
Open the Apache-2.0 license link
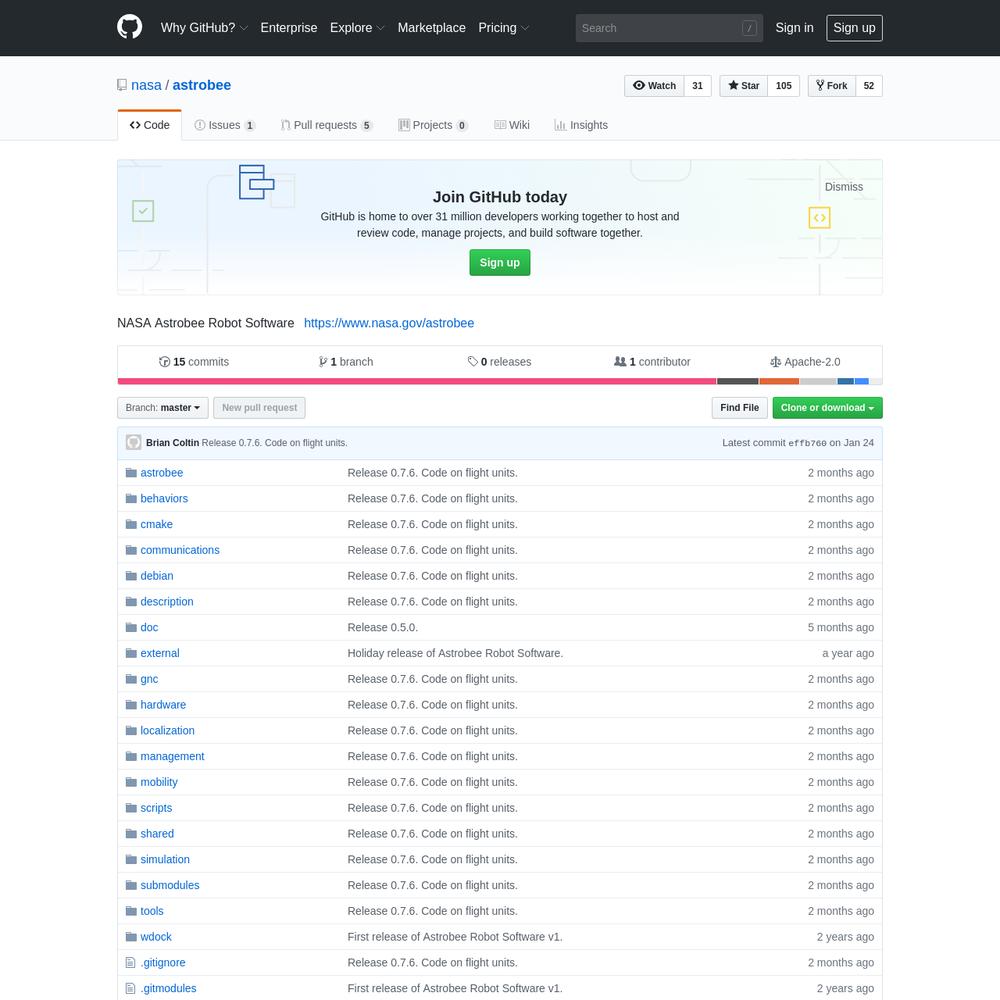coord(805,362)
